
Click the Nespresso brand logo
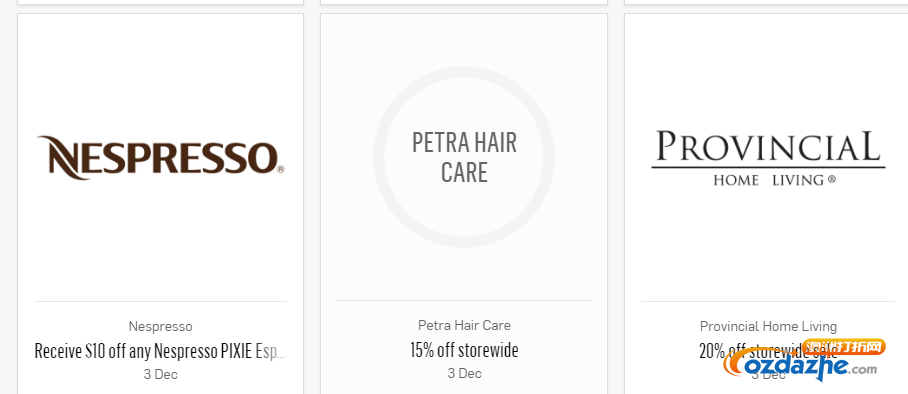click(x=160, y=157)
